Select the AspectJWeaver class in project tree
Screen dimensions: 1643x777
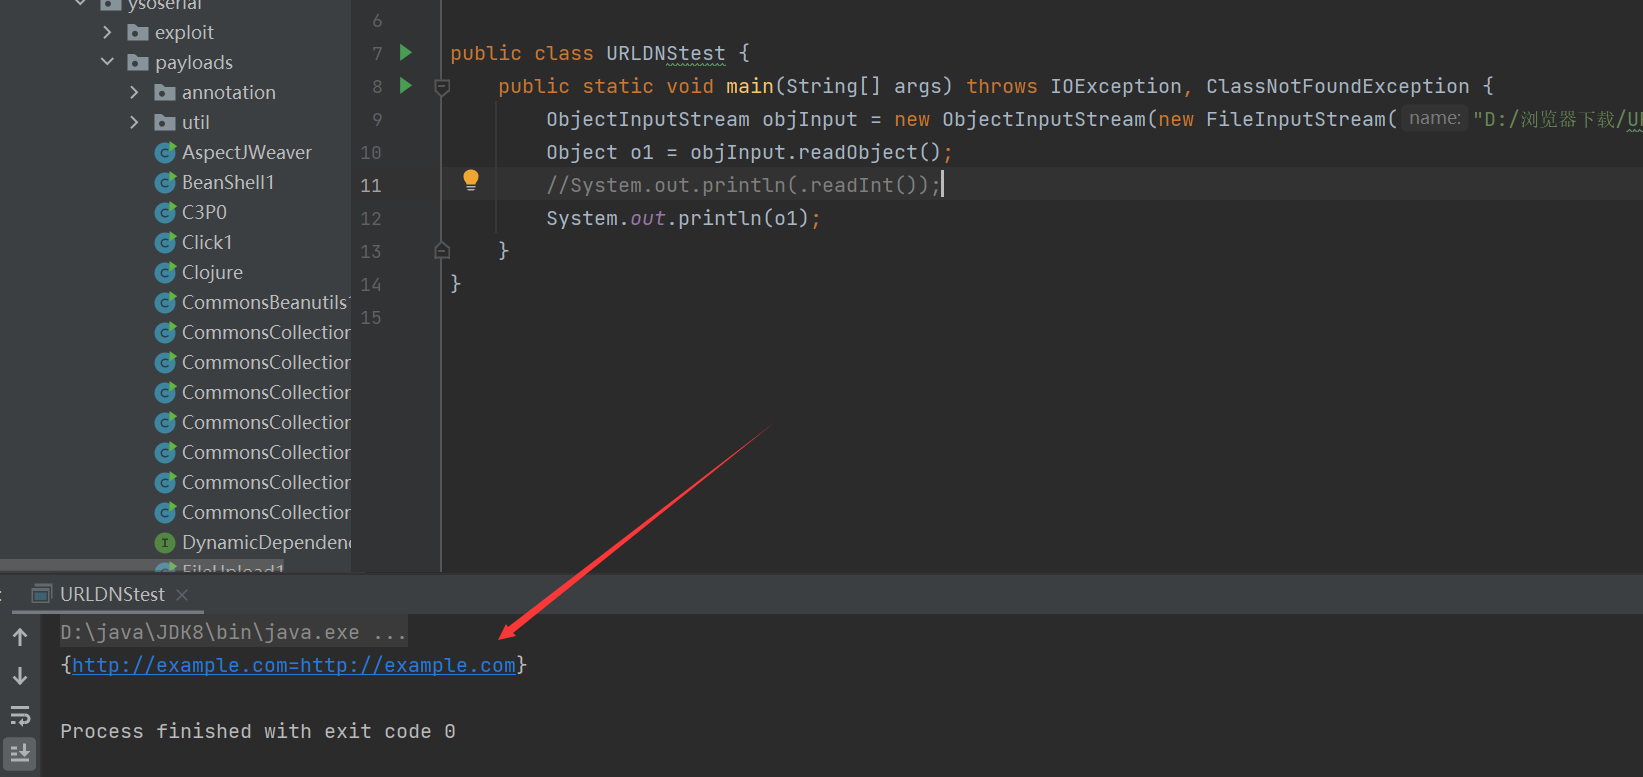(246, 152)
